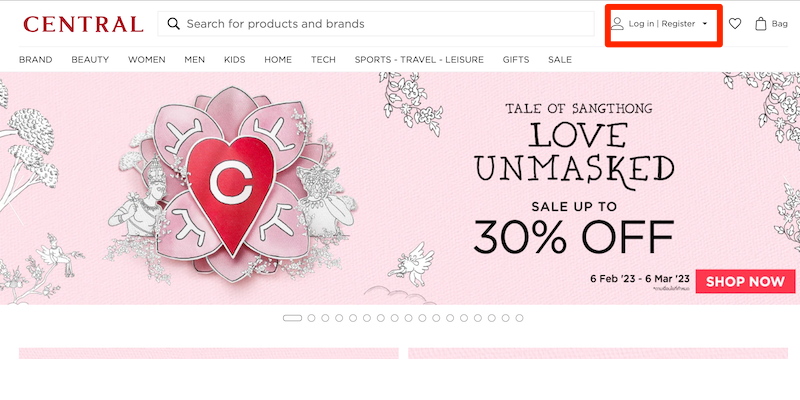Open SPORTS - TRAVEL - LEISURE menu

pos(419,60)
